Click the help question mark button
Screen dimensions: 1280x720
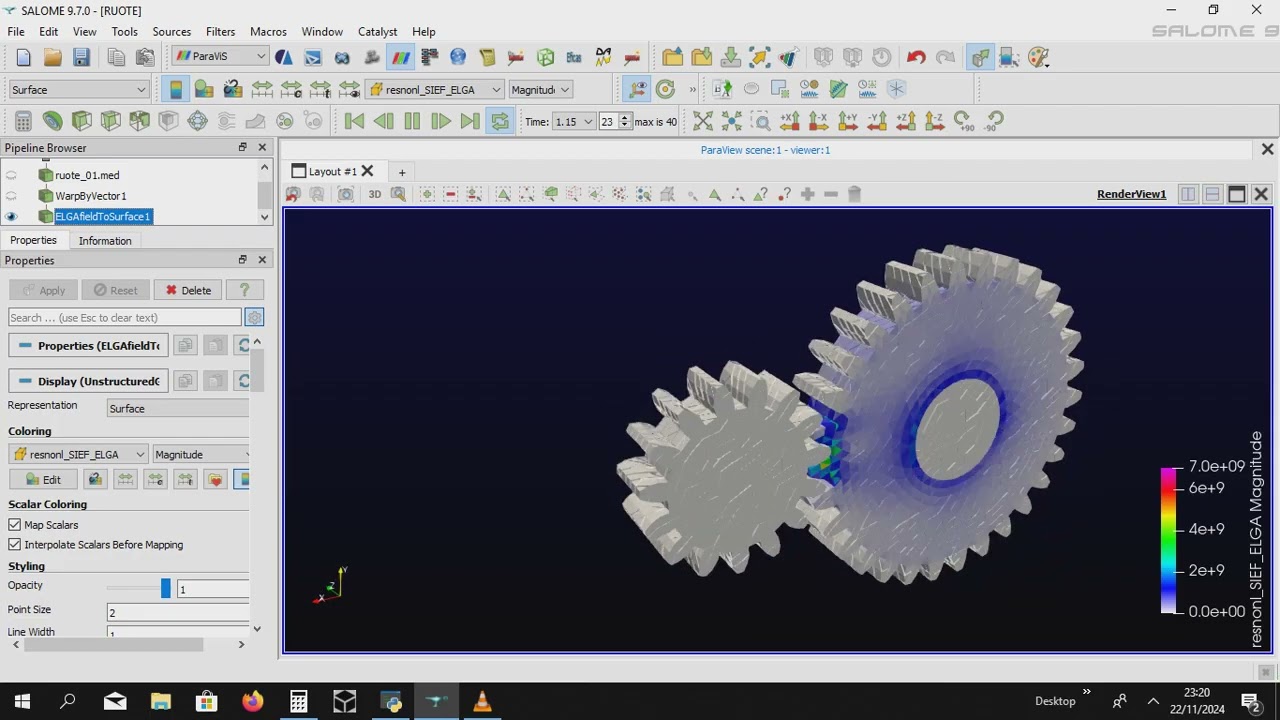coord(244,290)
